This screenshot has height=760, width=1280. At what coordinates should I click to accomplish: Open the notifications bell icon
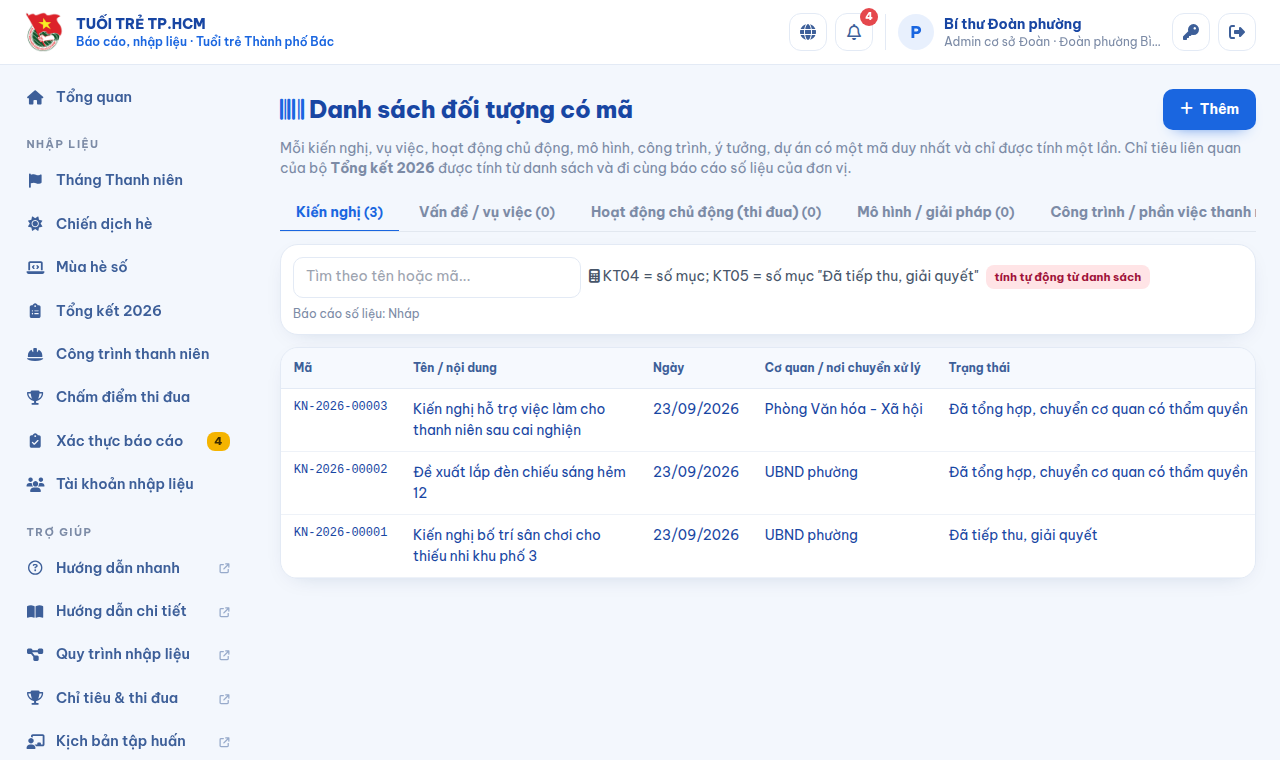[x=854, y=32]
